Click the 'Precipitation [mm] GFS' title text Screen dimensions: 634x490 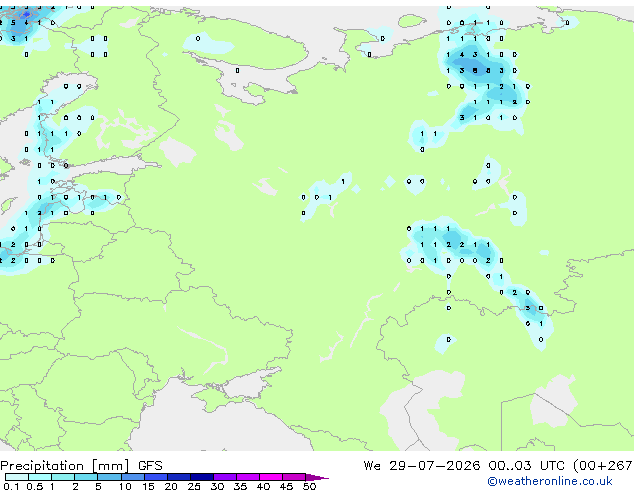tap(81, 466)
